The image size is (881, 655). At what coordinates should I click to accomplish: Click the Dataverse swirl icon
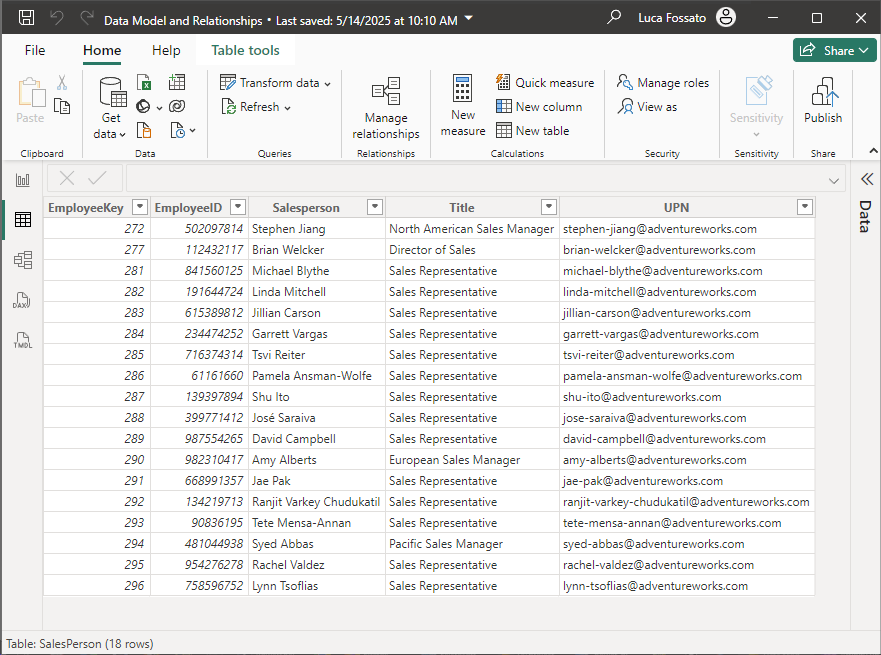point(177,106)
